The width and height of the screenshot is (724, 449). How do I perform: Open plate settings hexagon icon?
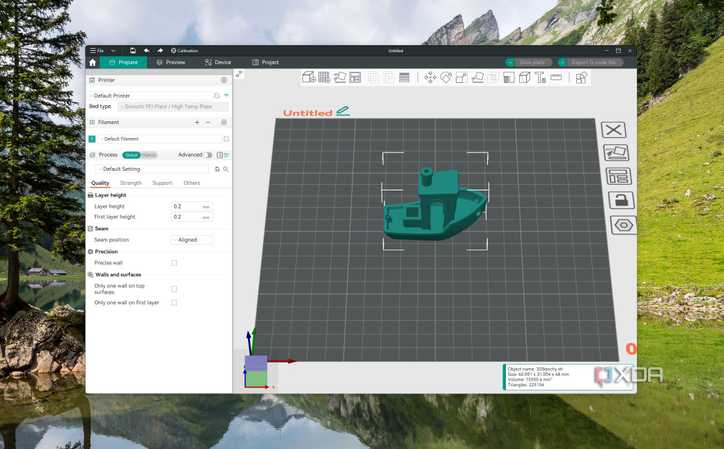[624, 225]
